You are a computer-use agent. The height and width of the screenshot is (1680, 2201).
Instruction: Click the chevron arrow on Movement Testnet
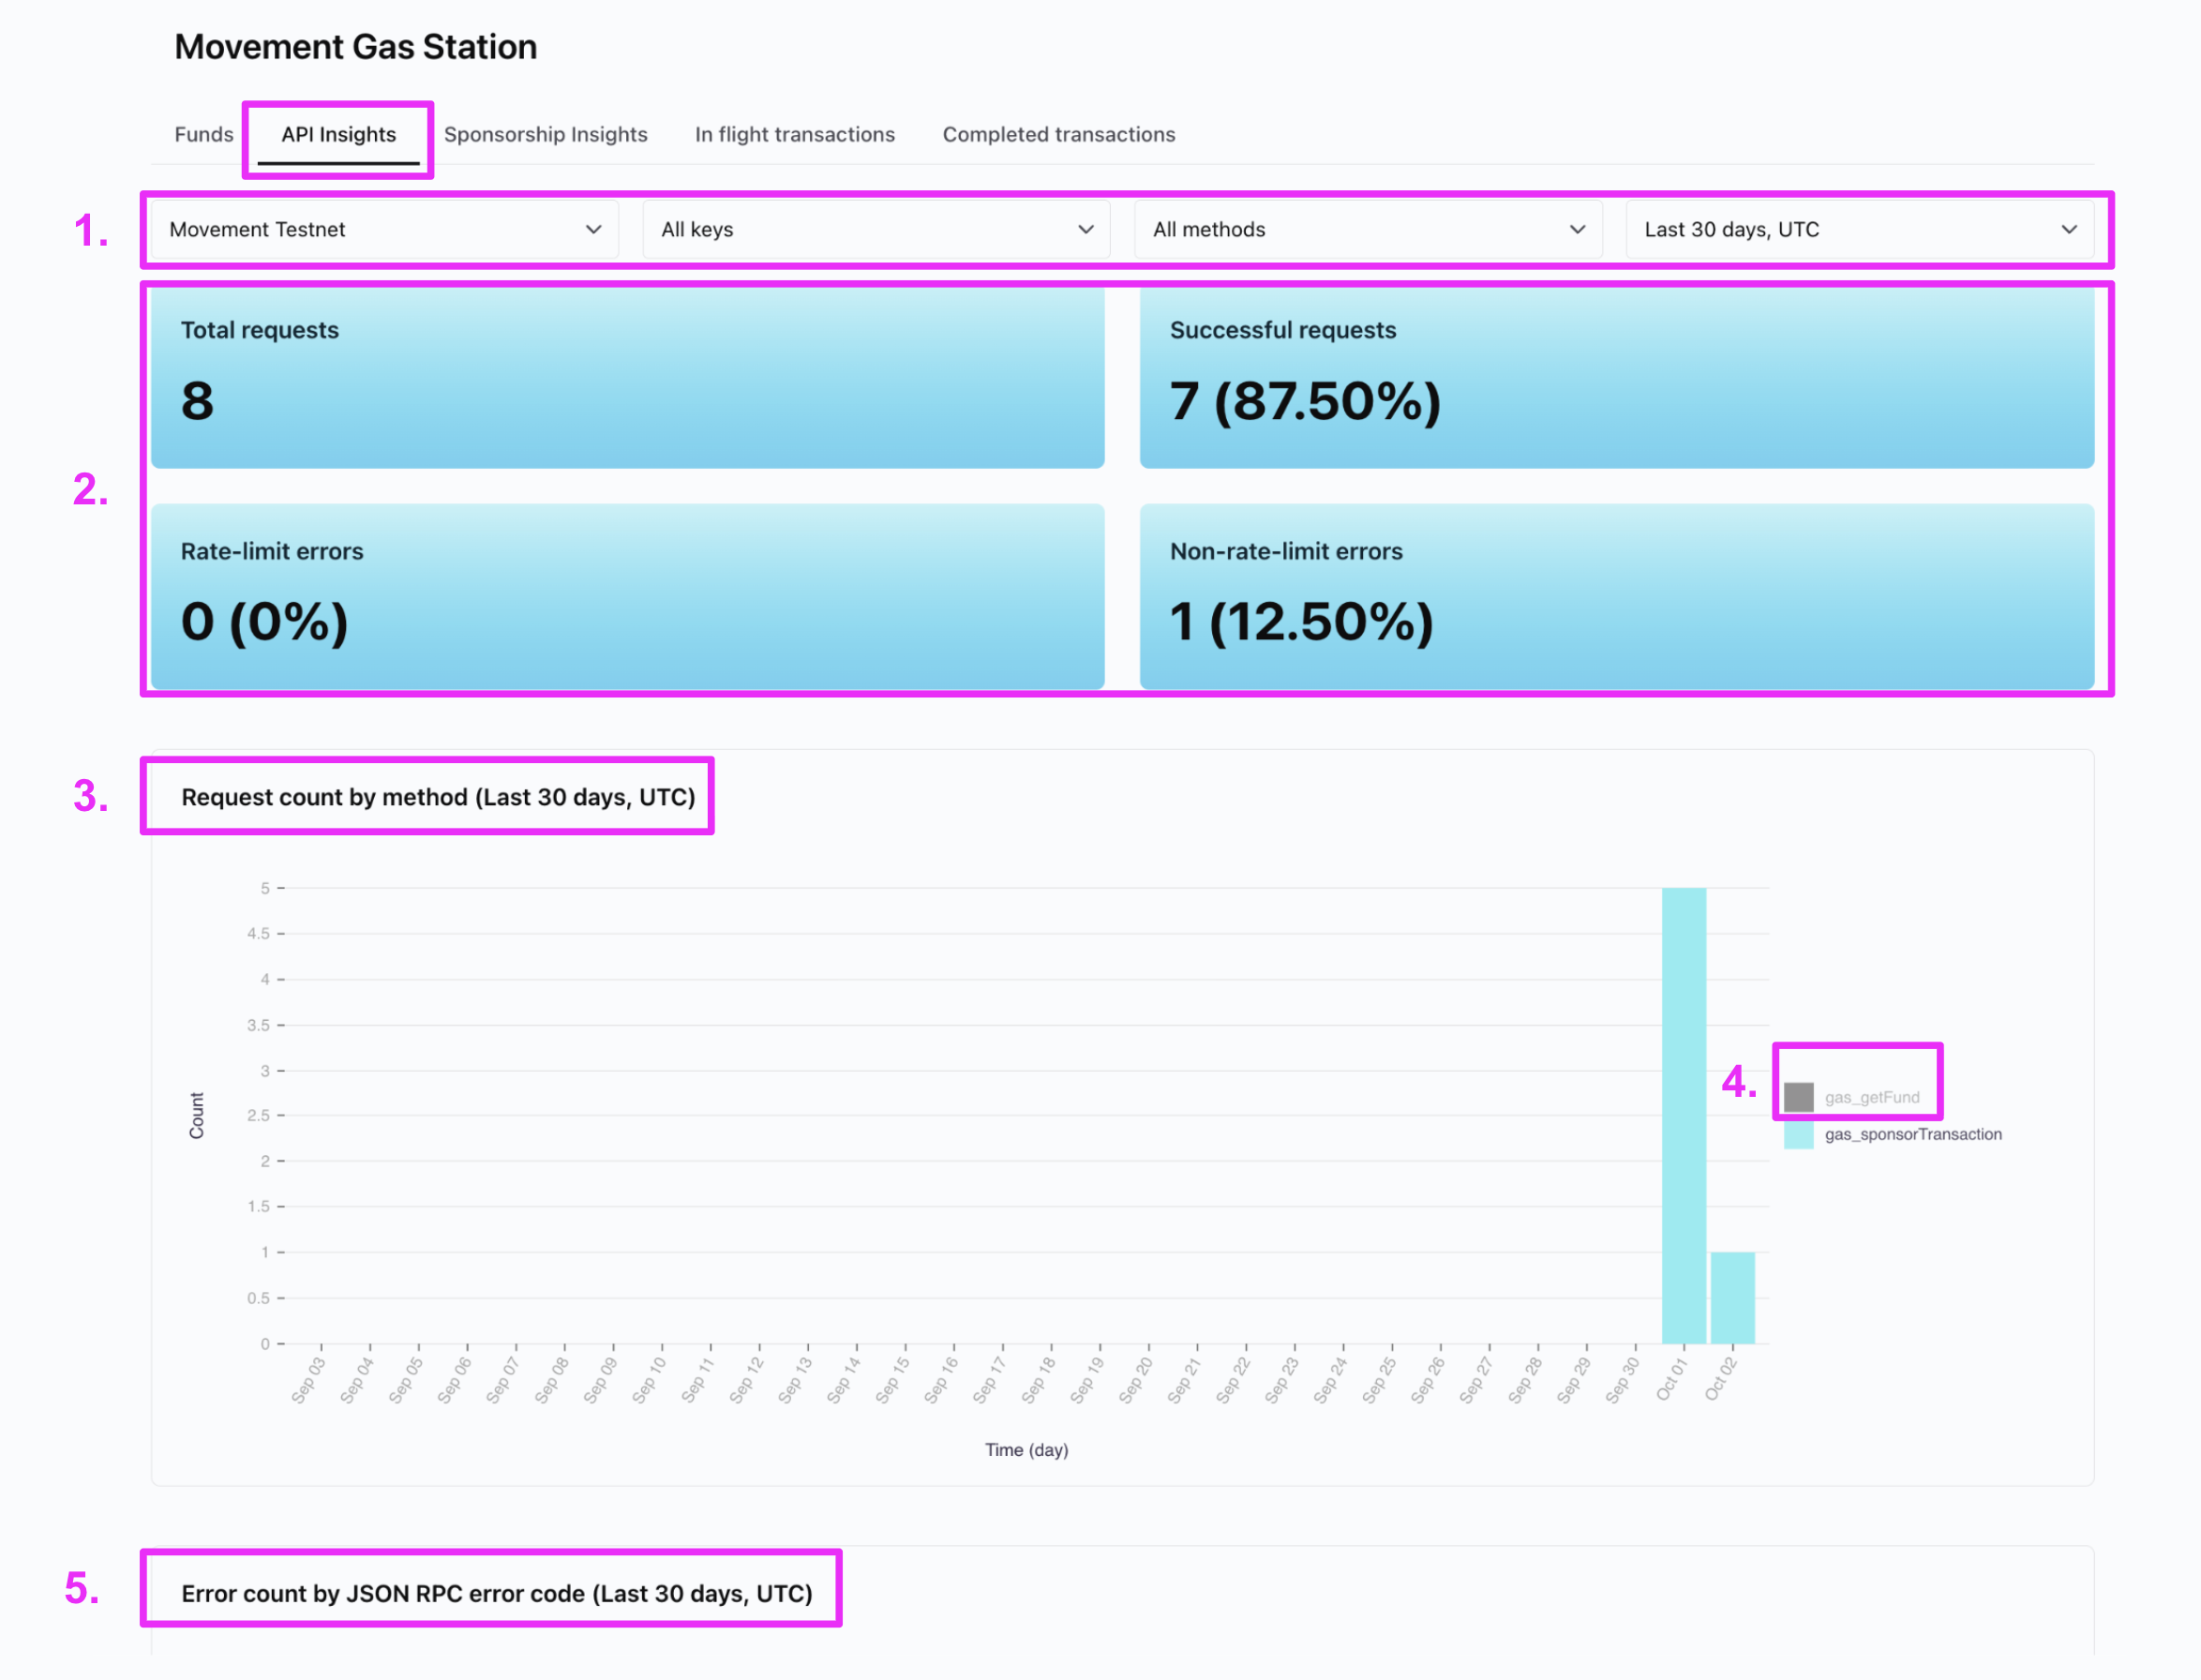coord(593,229)
